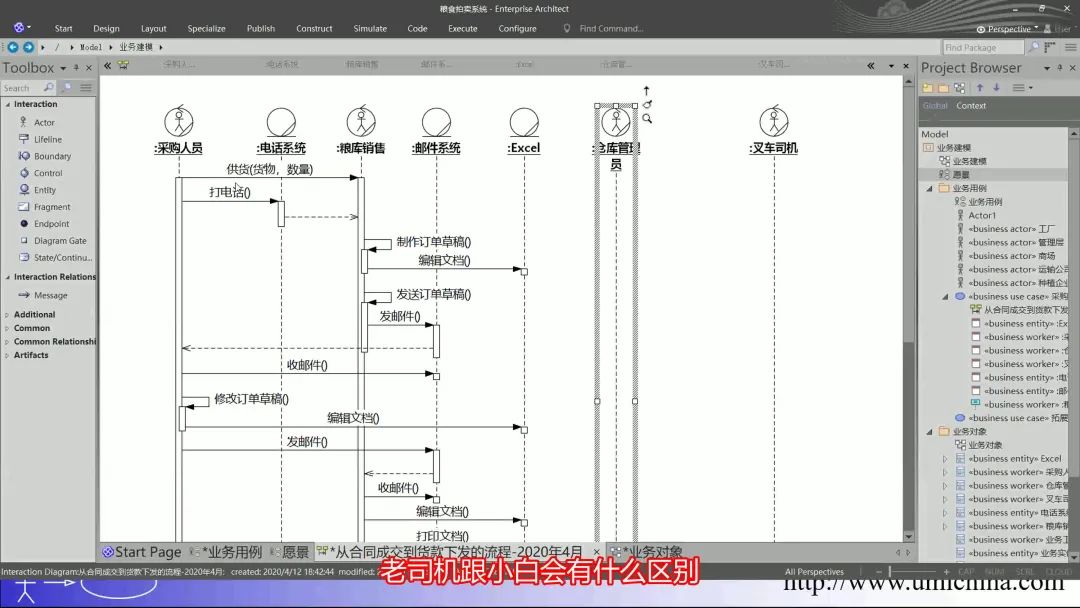Click the navigate Forward arrow button

tap(28, 47)
